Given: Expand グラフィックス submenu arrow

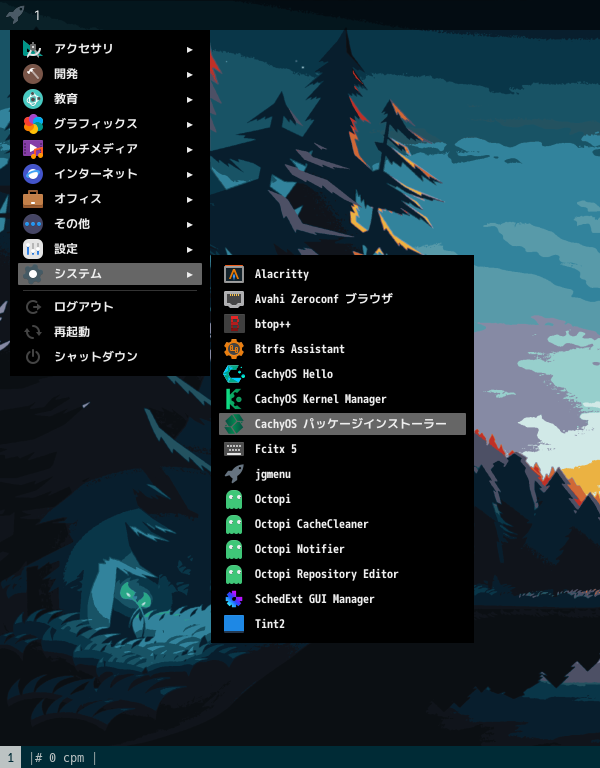Looking at the screenshot, I should click(x=190, y=124).
